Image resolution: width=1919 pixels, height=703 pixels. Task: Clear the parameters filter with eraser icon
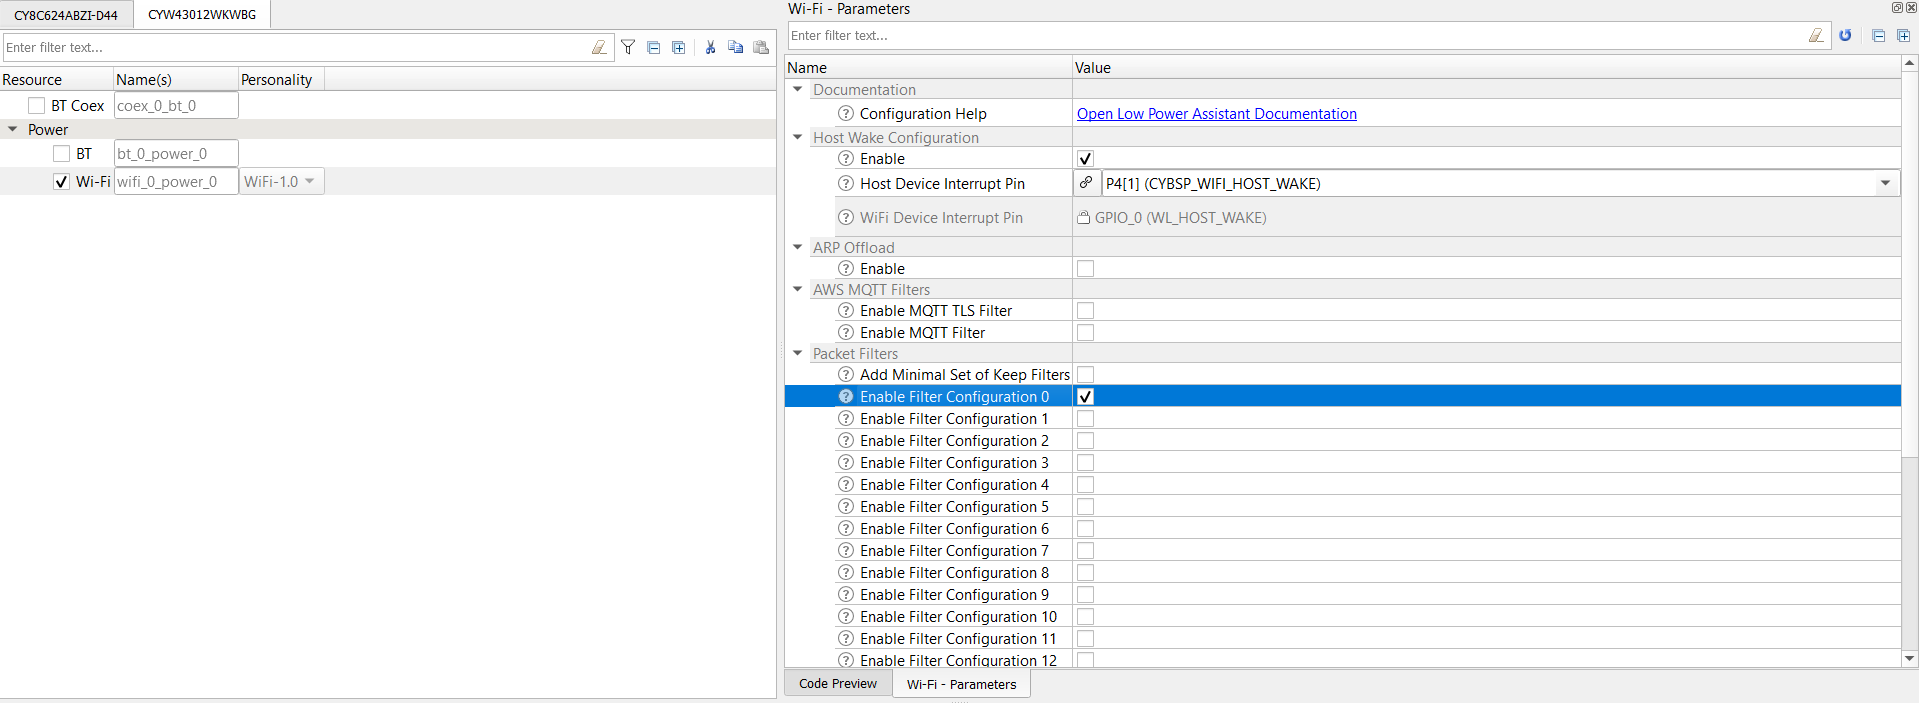click(x=1816, y=35)
